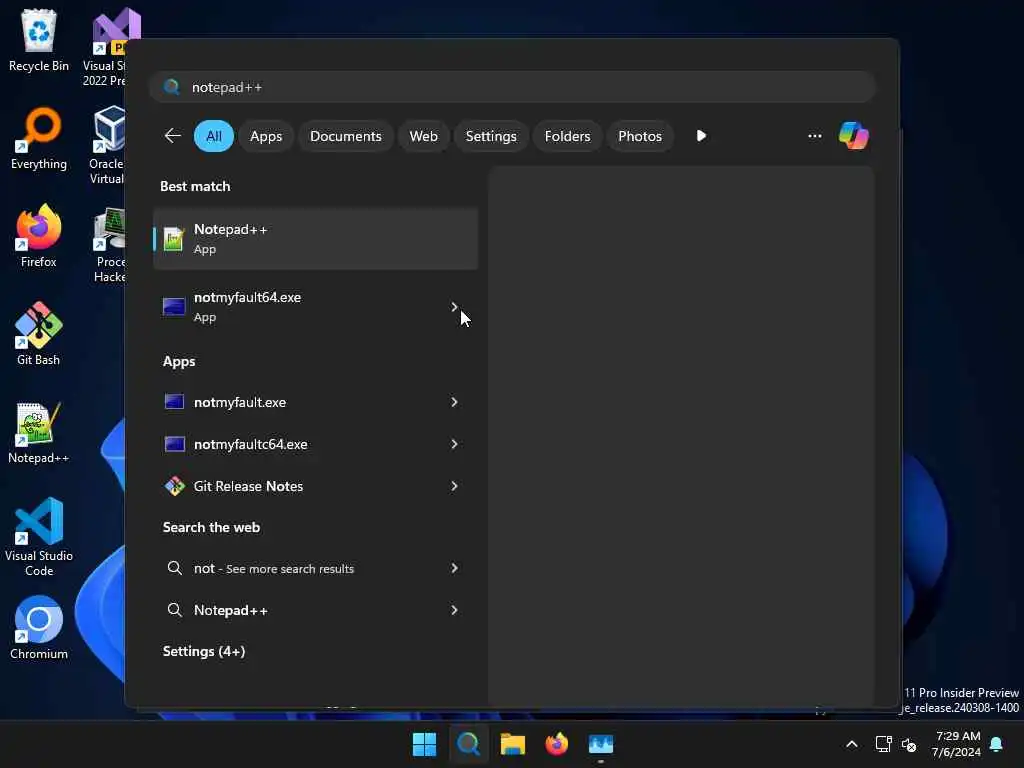Image resolution: width=1024 pixels, height=768 pixels.
Task: Open the notification bell
Action: coord(996,744)
